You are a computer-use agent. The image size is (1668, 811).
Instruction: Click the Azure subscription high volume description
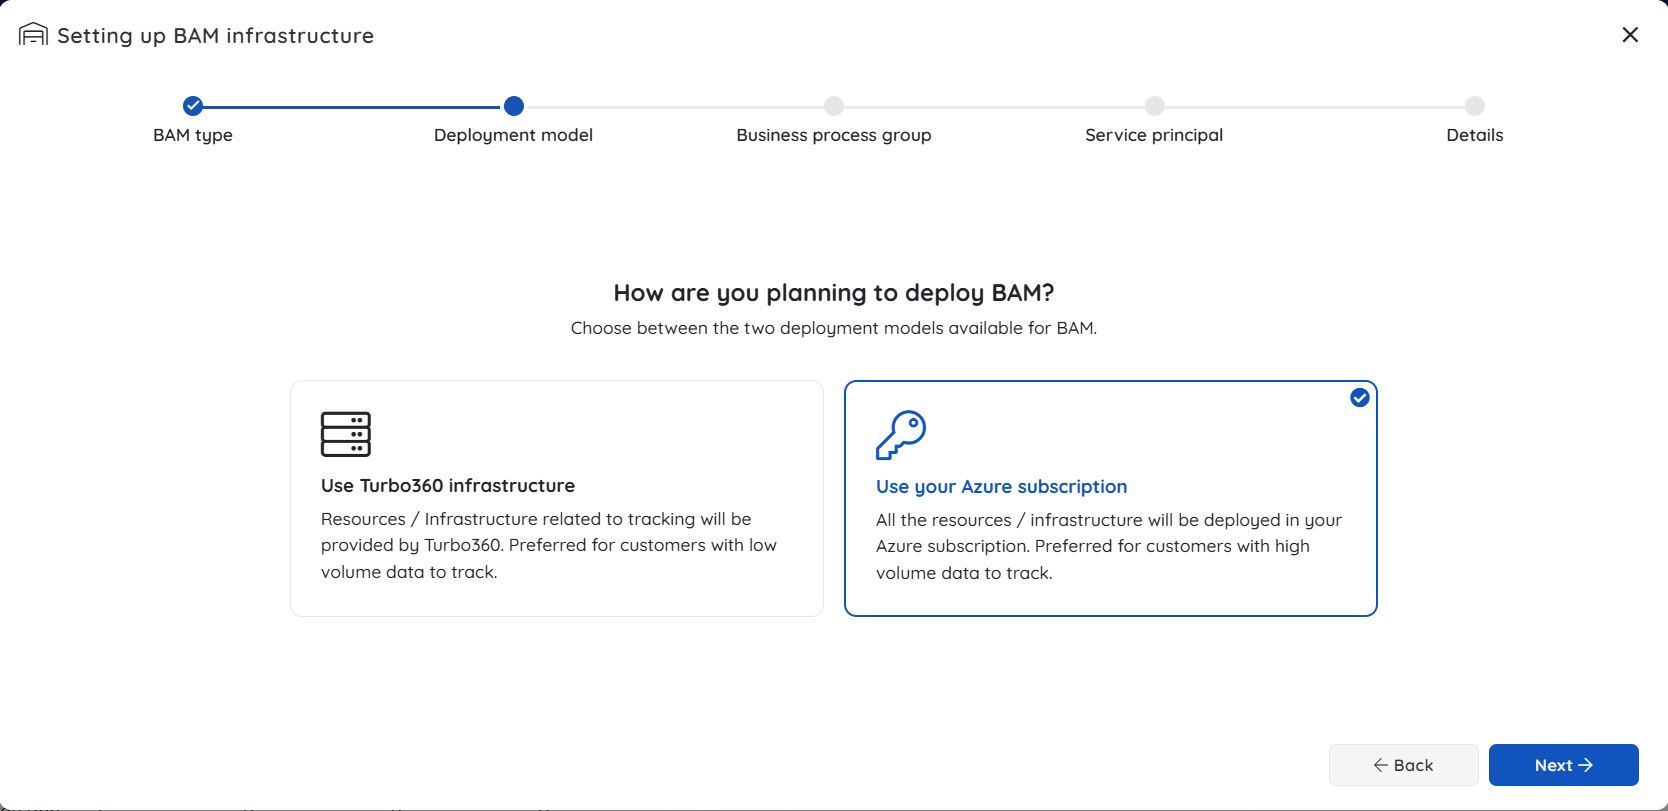(x=1109, y=546)
